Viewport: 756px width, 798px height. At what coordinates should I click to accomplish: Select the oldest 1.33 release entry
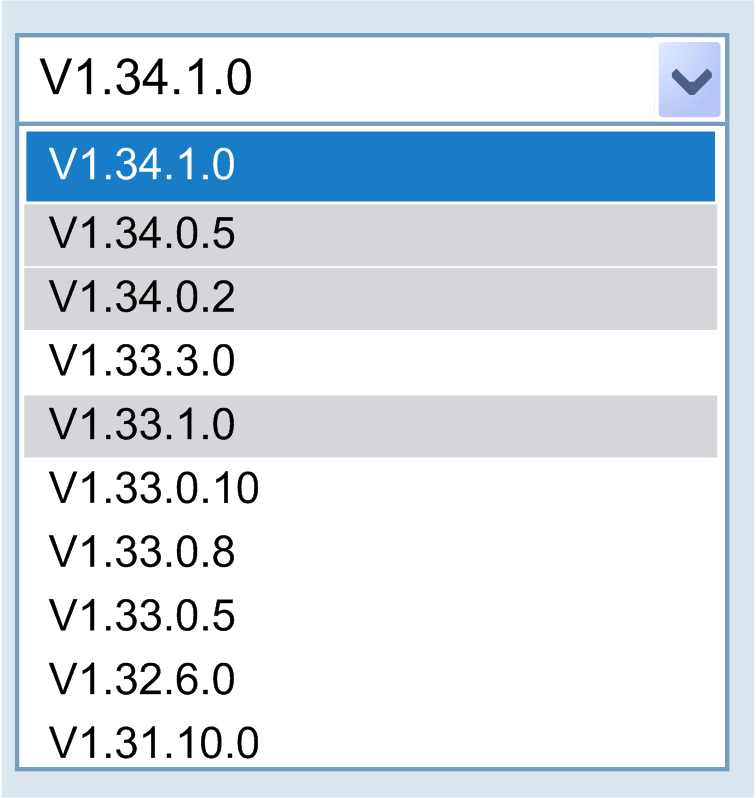click(370, 617)
